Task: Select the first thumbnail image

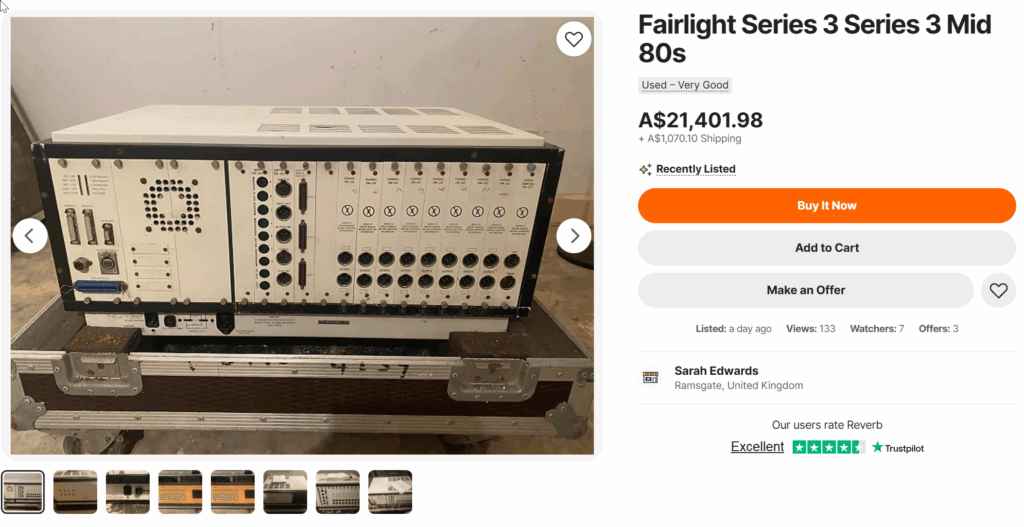Action: [x=23, y=491]
